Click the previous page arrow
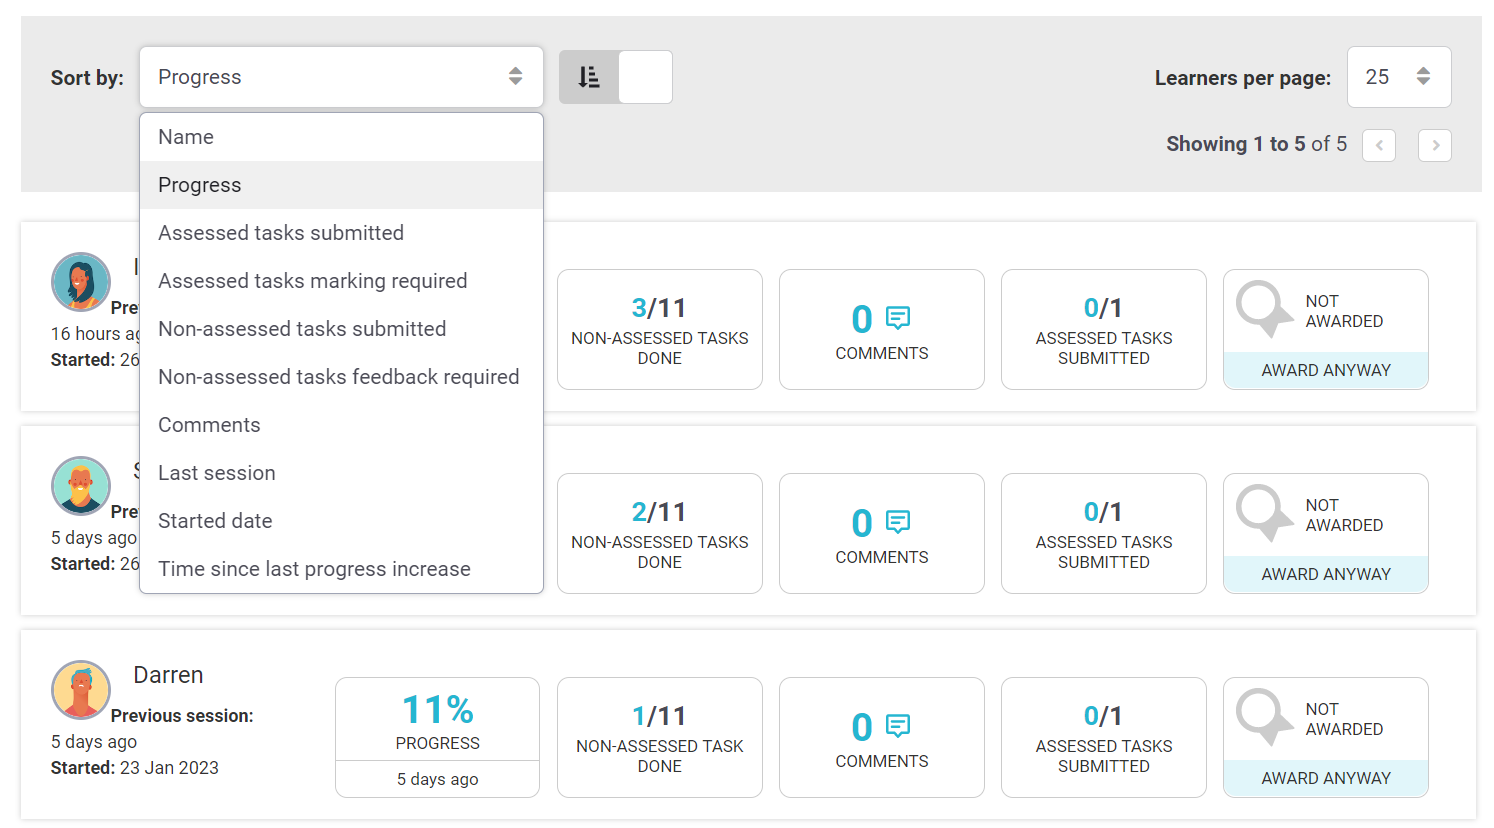Viewport: 1494px width, 828px height. (1379, 145)
